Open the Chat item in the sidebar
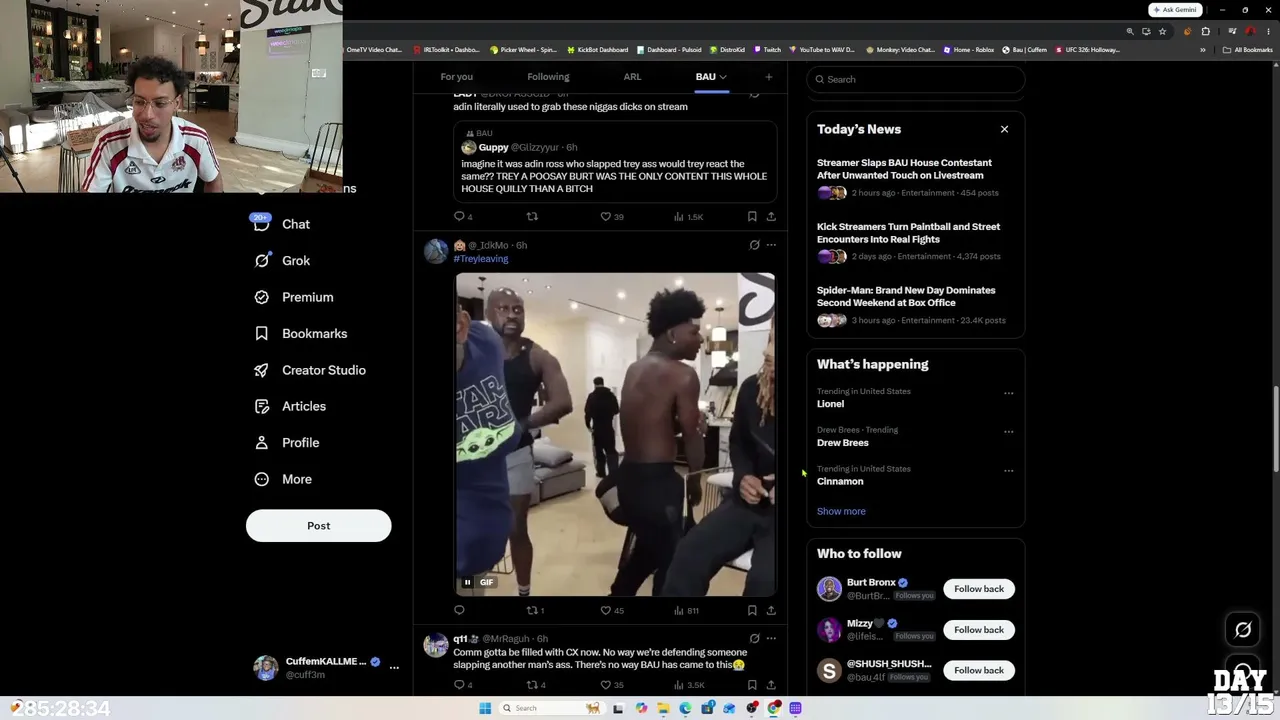Screen dimensions: 1280x720 282,224
